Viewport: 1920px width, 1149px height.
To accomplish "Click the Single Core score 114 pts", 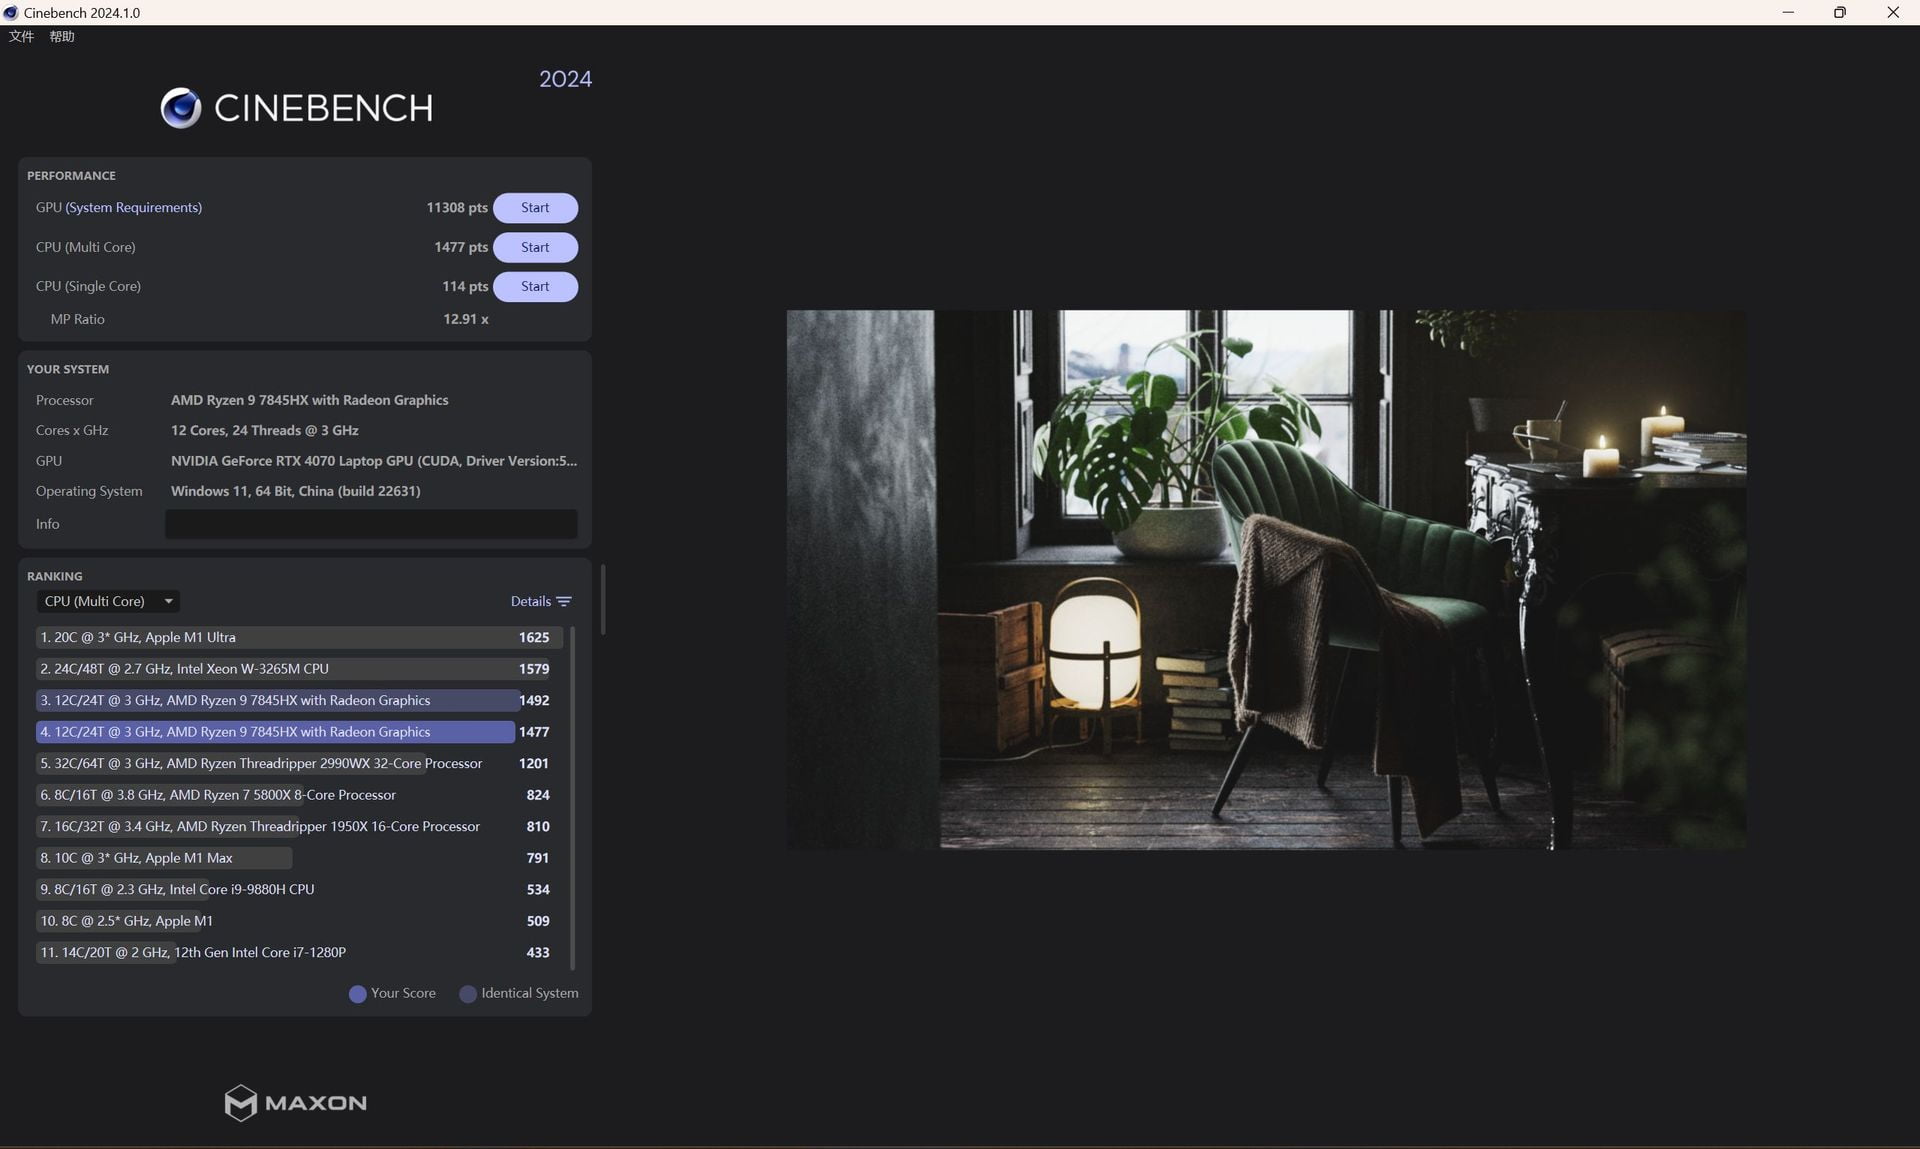I will [x=465, y=286].
